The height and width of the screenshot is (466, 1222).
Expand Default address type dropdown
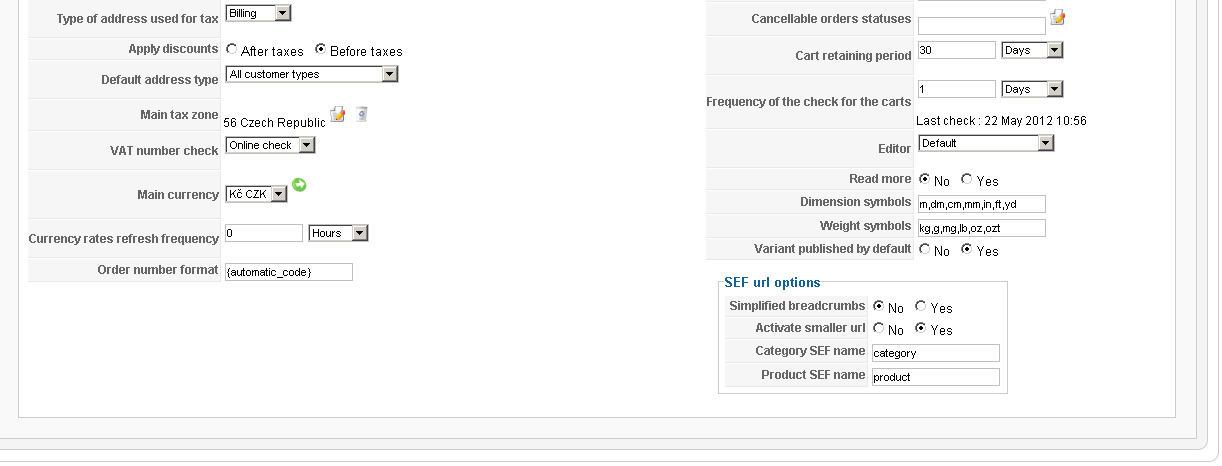coord(312,74)
